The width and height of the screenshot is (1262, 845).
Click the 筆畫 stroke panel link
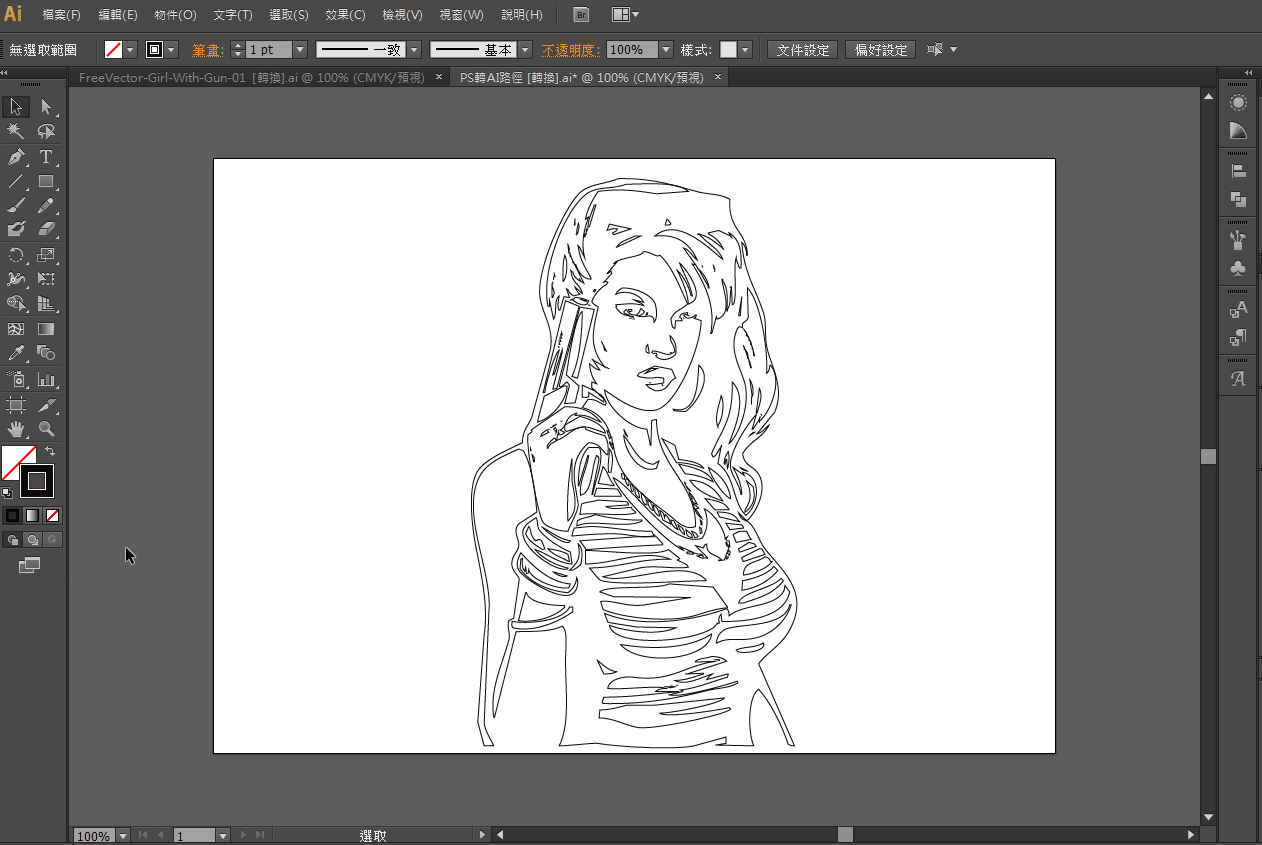[208, 49]
